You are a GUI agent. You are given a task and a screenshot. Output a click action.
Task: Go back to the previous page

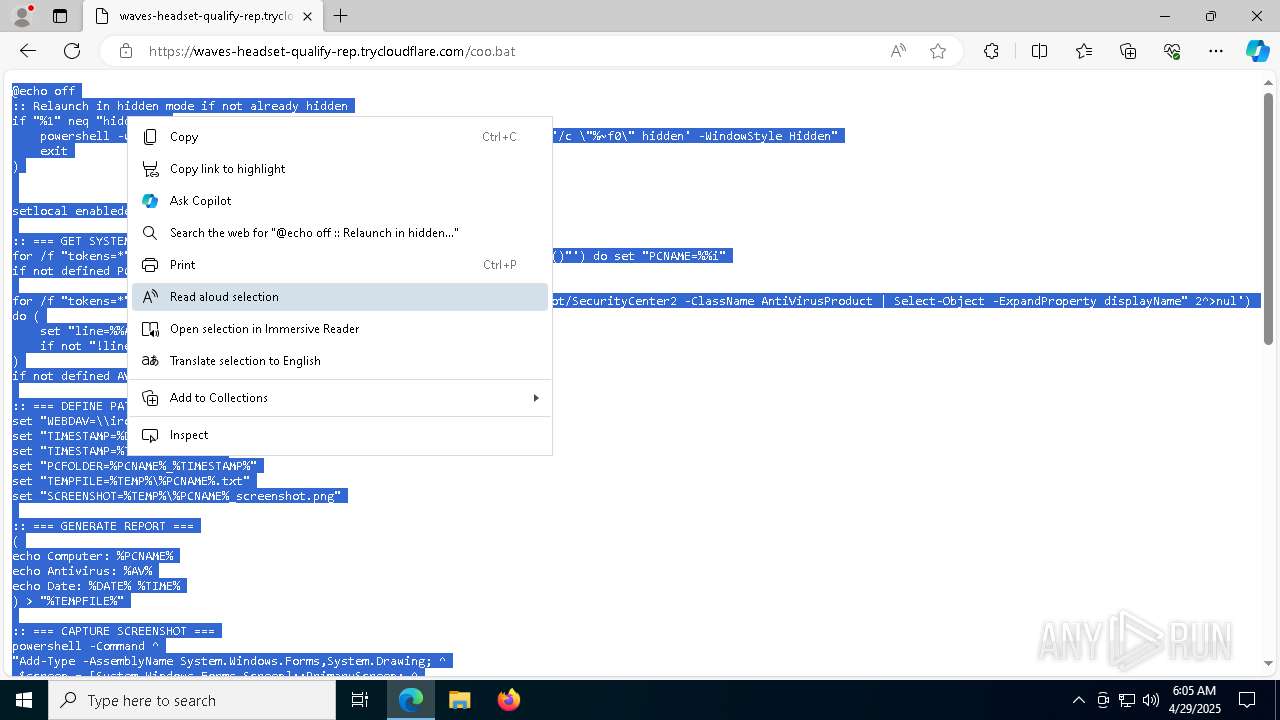[x=28, y=51]
